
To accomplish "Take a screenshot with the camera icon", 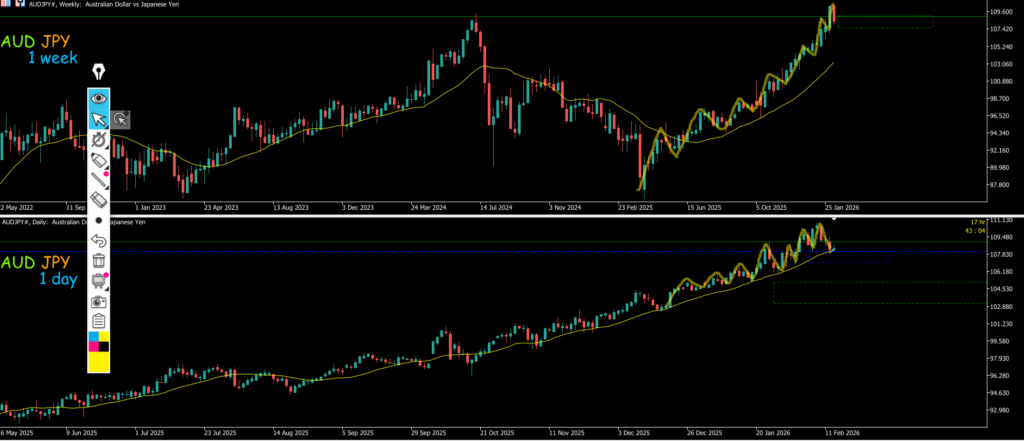I will click(99, 301).
